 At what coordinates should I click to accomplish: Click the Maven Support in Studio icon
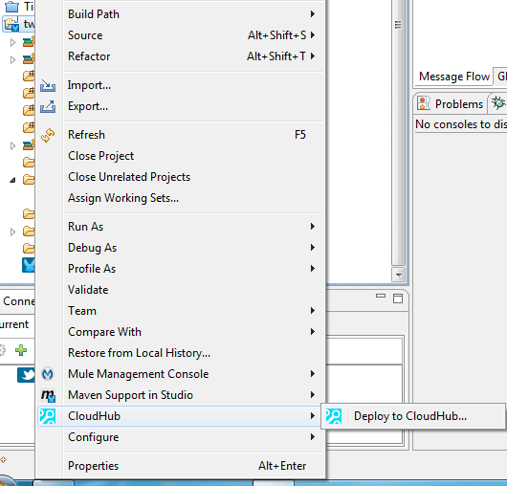[48, 395]
